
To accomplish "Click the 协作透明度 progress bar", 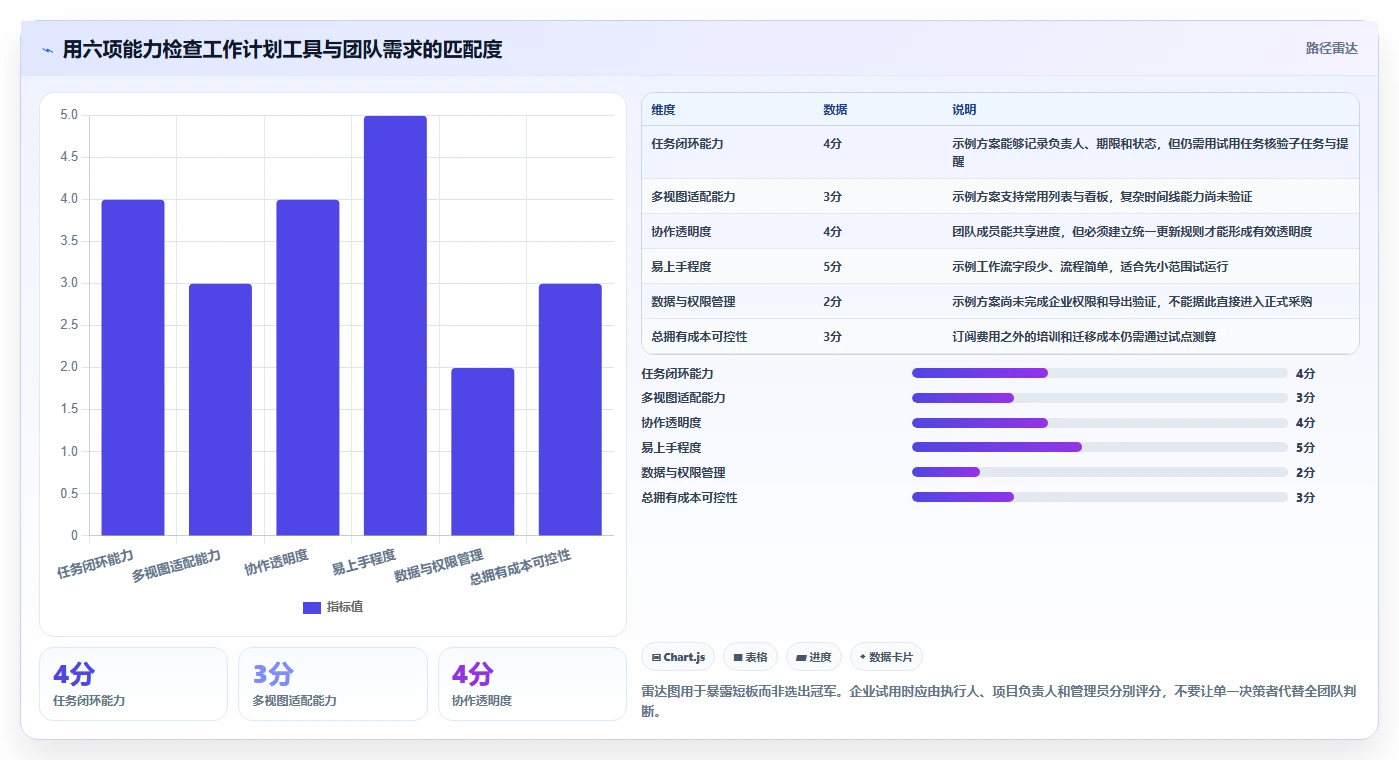I will tap(1100, 423).
